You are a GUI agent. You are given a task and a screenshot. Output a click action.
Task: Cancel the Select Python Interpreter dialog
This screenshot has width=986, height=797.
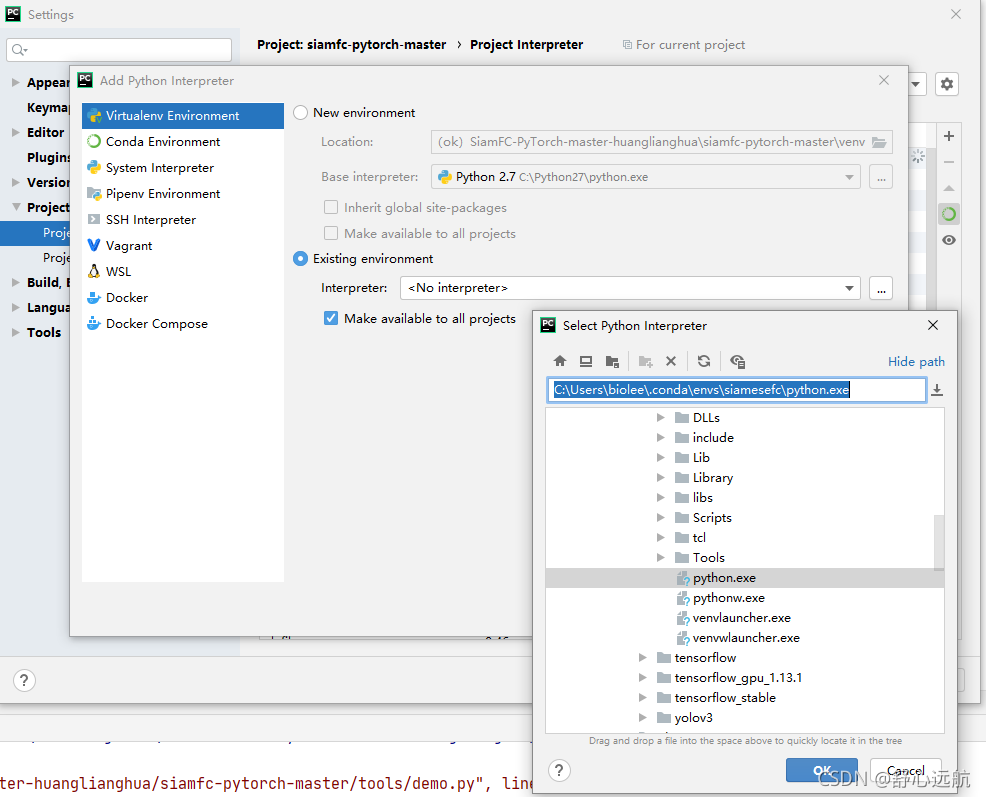tap(906, 770)
